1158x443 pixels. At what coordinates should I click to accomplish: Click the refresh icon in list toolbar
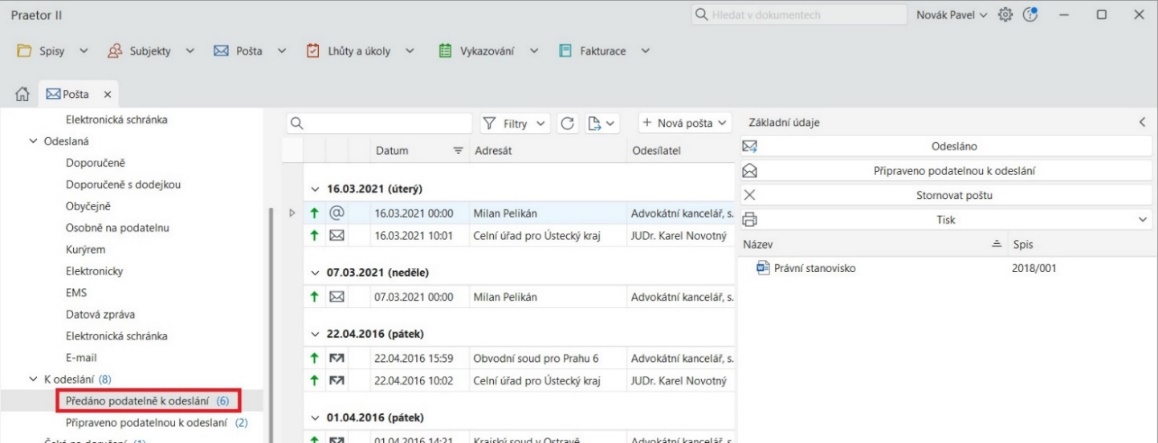click(566, 123)
